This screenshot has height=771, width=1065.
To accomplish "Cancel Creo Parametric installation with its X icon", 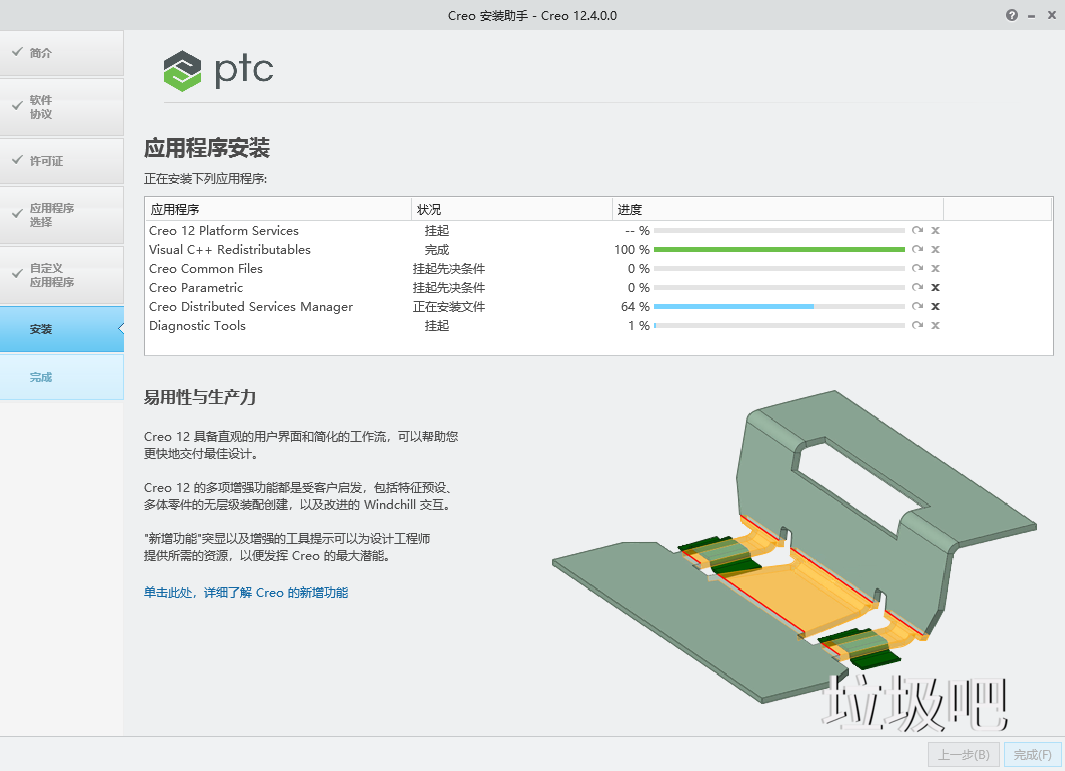I will (x=935, y=288).
